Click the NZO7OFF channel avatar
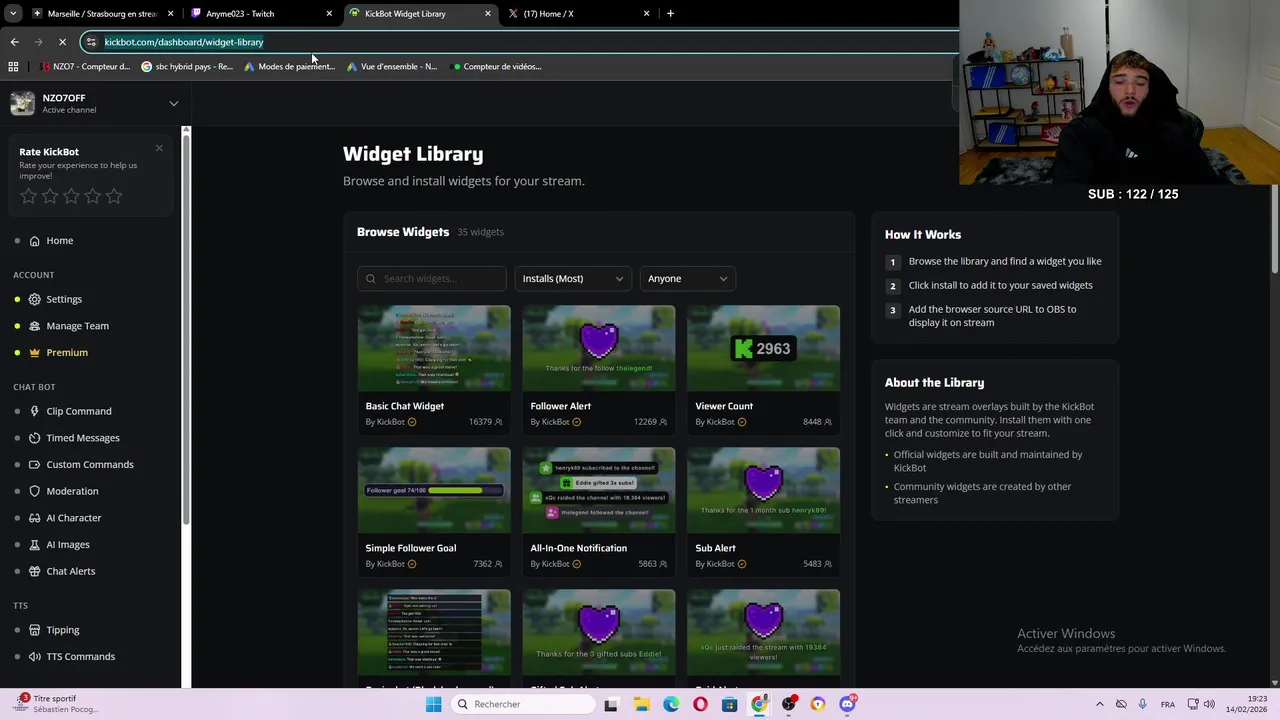The image size is (1280, 720). [x=22, y=103]
